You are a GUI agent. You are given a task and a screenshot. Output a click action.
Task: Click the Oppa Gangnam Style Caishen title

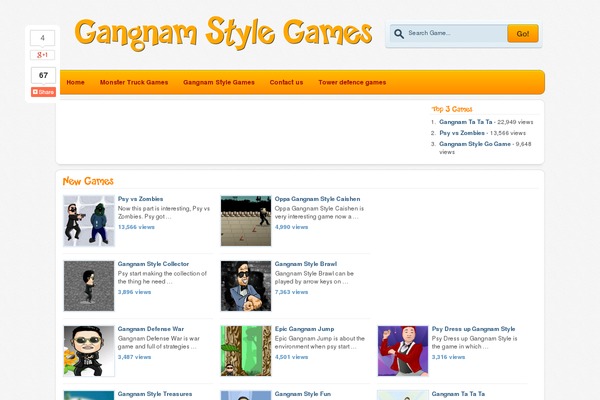(317, 199)
